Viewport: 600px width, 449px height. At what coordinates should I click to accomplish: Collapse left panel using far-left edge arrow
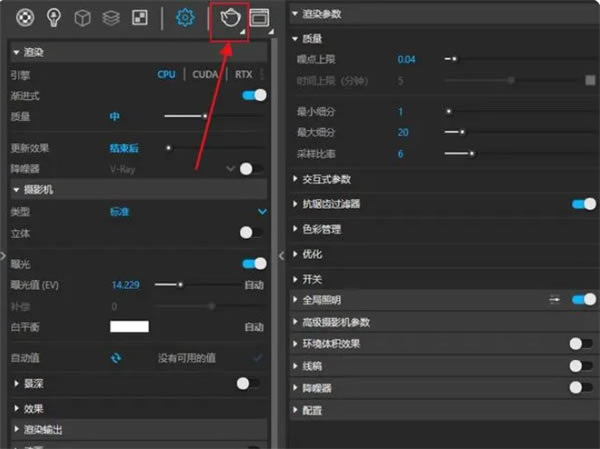(3, 255)
